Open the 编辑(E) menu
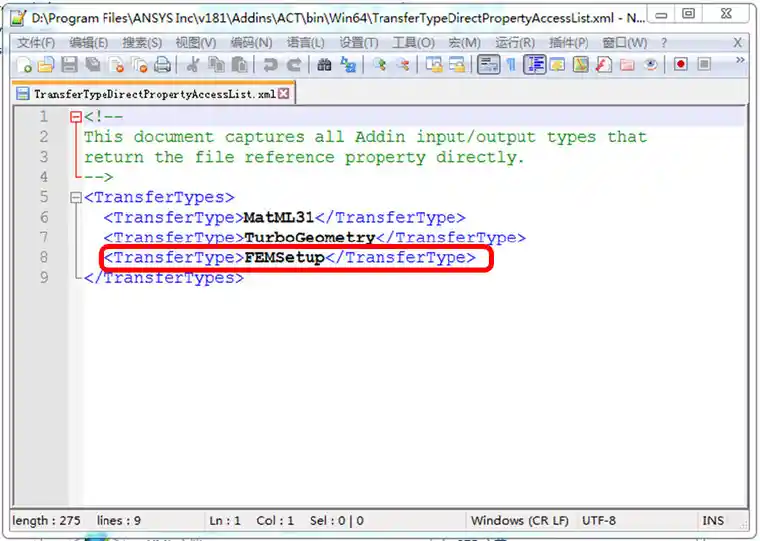Image resolution: width=760 pixels, height=541 pixels. click(x=88, y=43)
